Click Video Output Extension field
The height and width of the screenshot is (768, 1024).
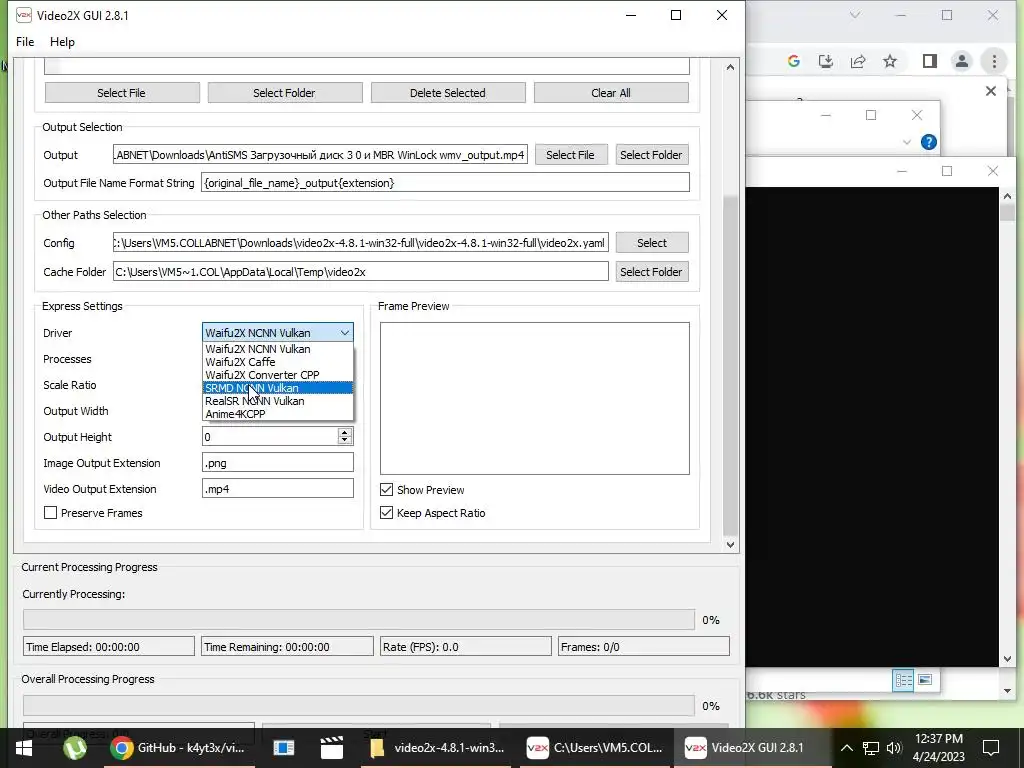[278, 488]
